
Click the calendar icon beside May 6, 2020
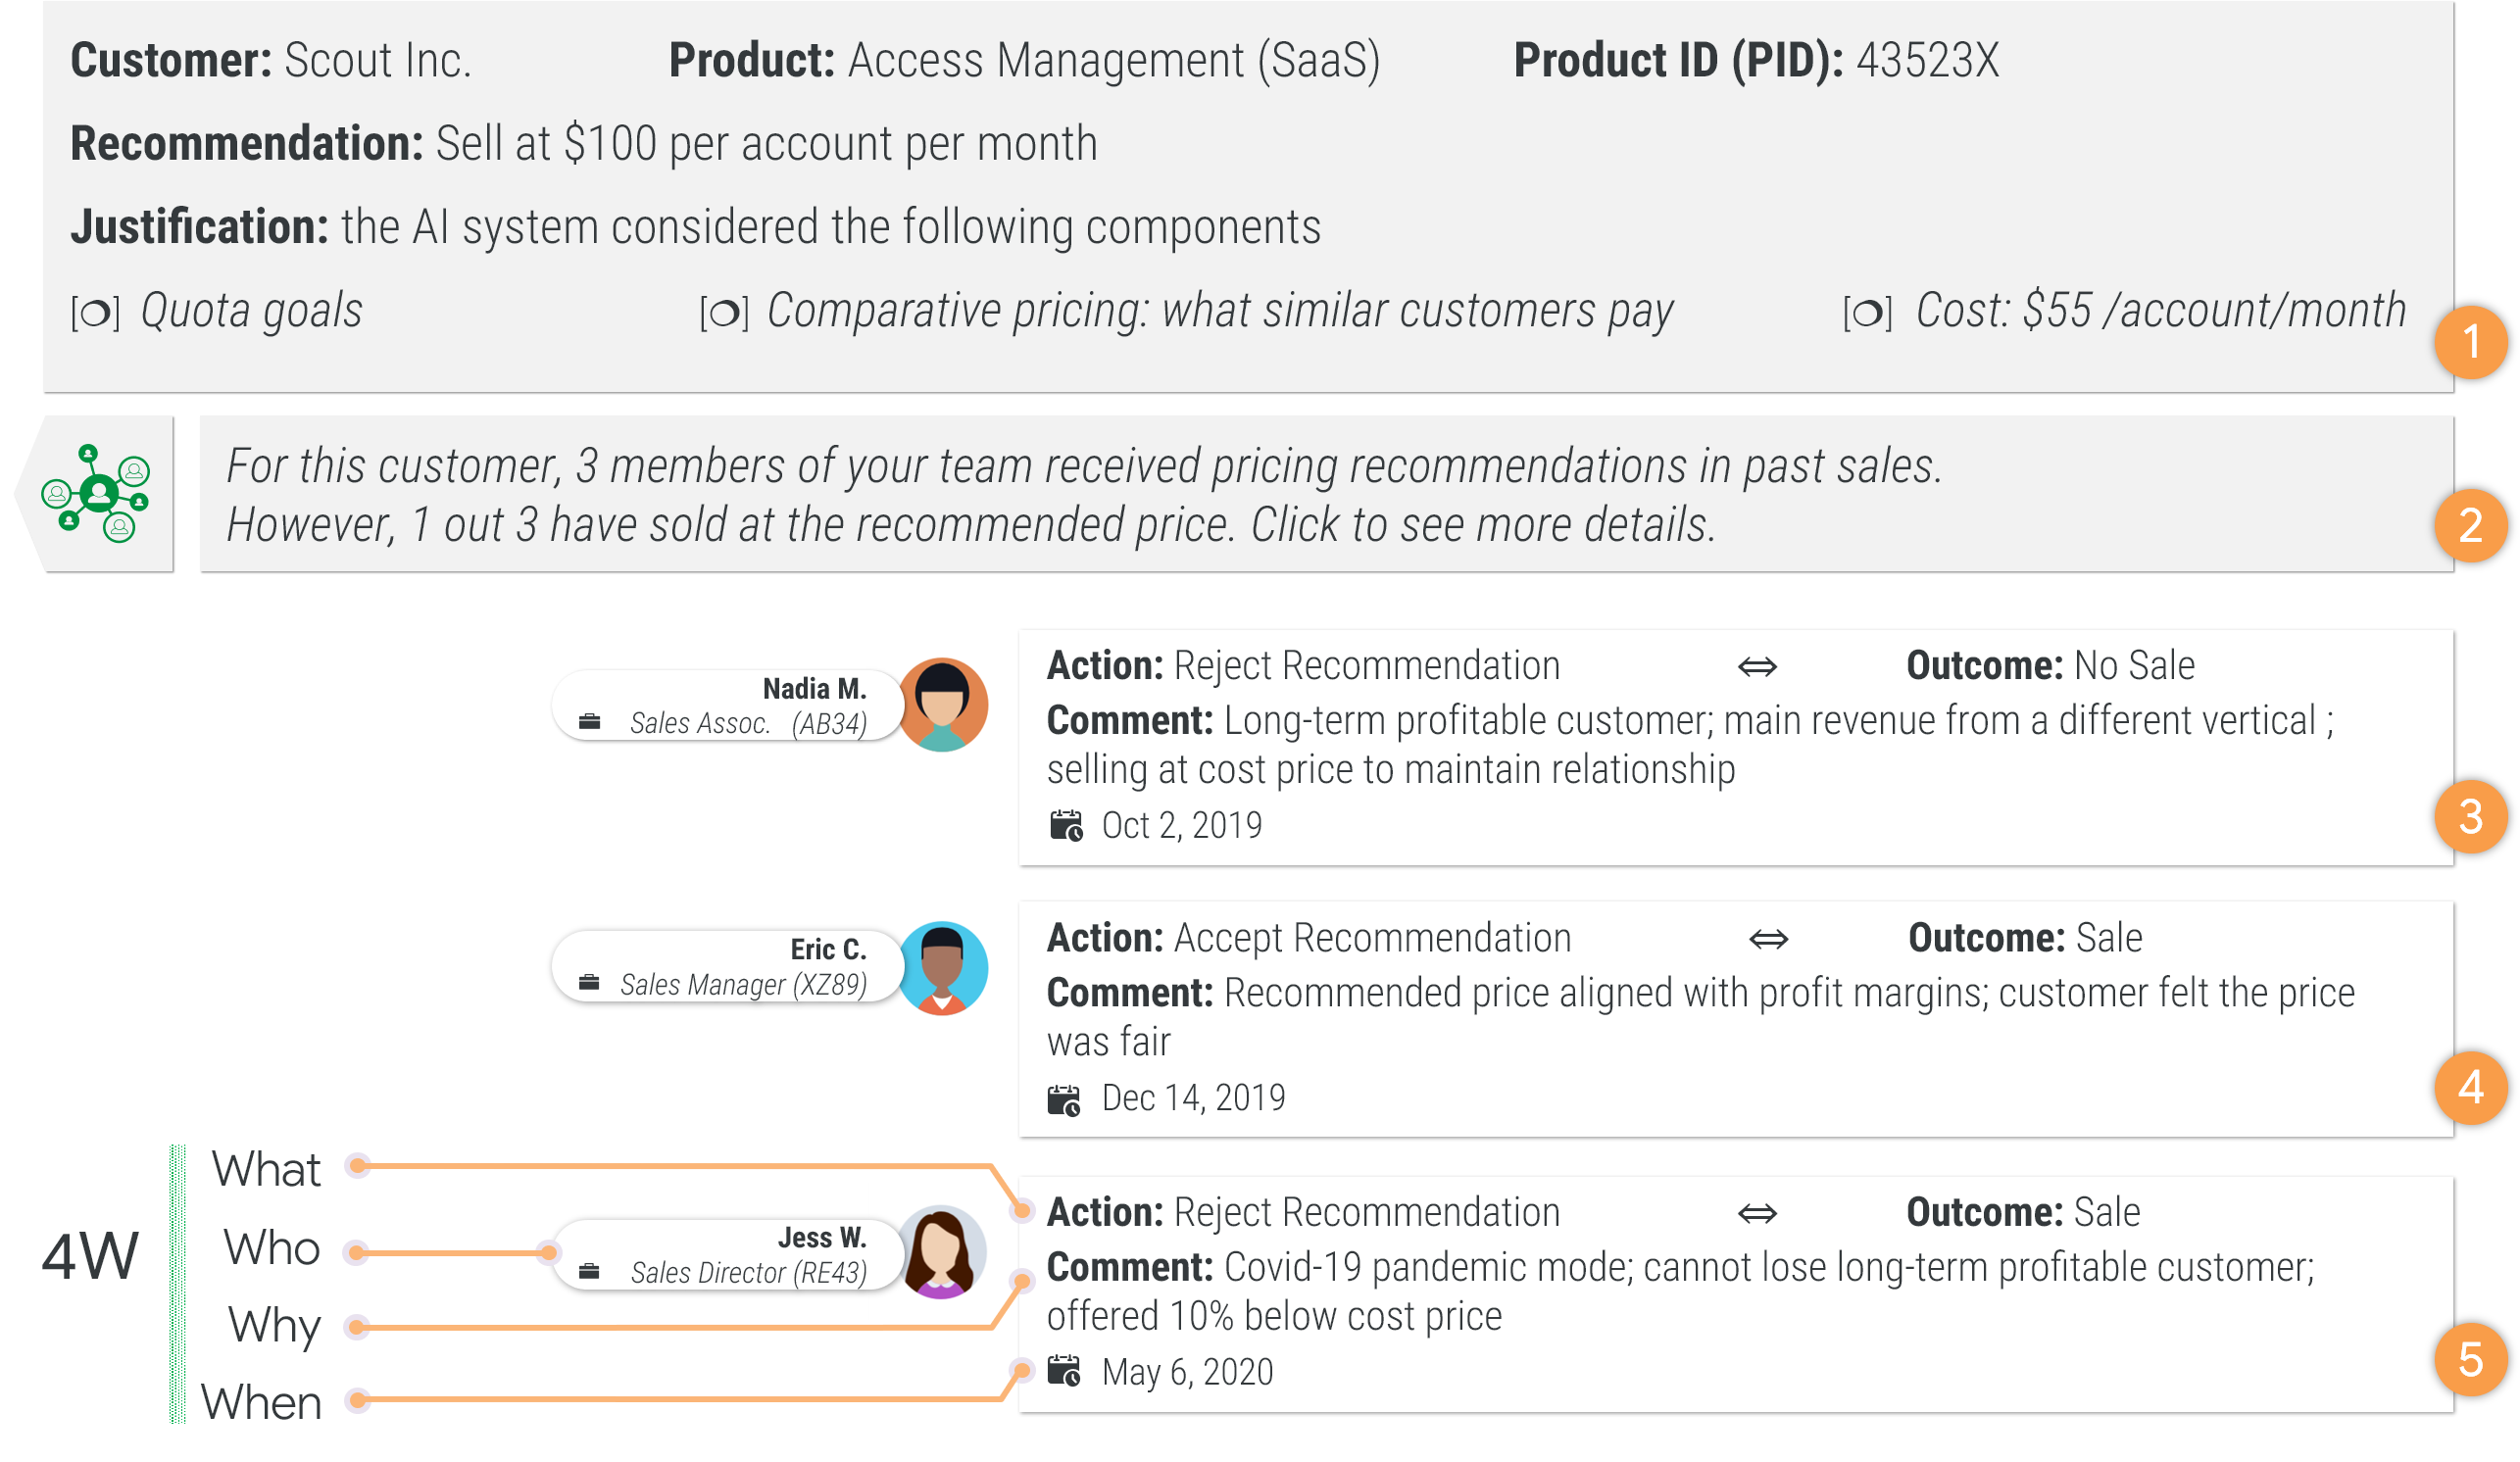pos(1064,1371)
